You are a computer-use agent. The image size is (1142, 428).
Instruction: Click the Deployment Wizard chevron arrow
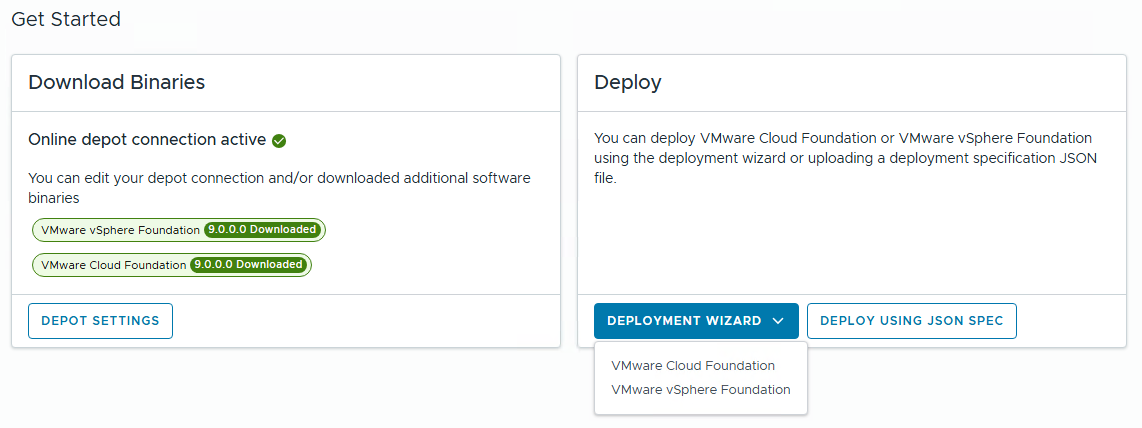(x=778, y=321)
